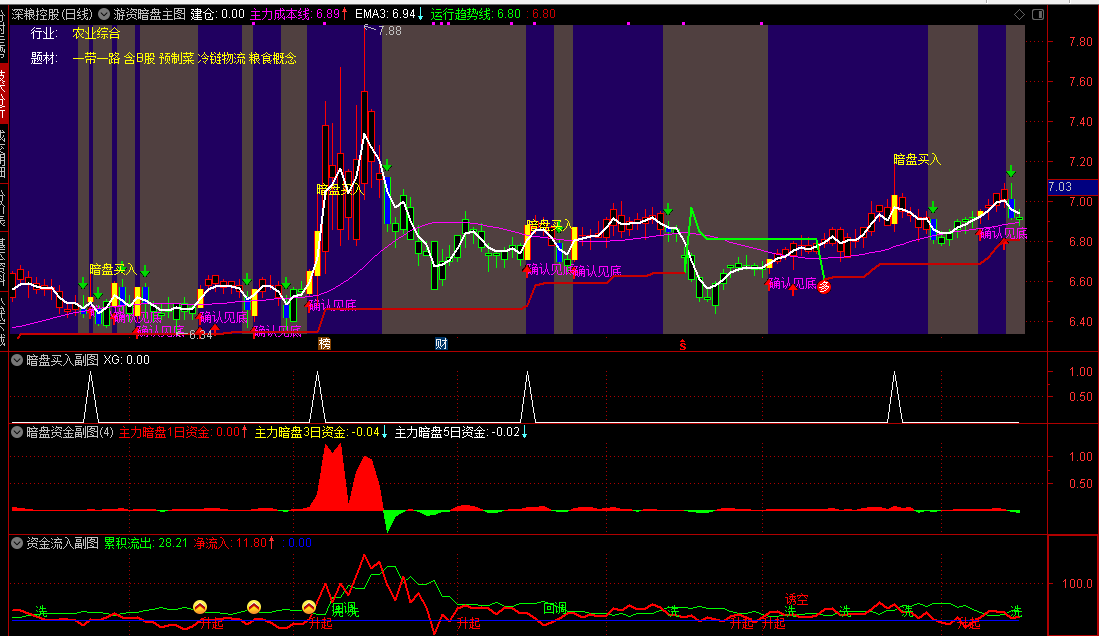Viewport: 1099px width, 636px height.
Task: Expand the 暗盘买入副图 indicator menu arrow
Action: coord(18,360)
